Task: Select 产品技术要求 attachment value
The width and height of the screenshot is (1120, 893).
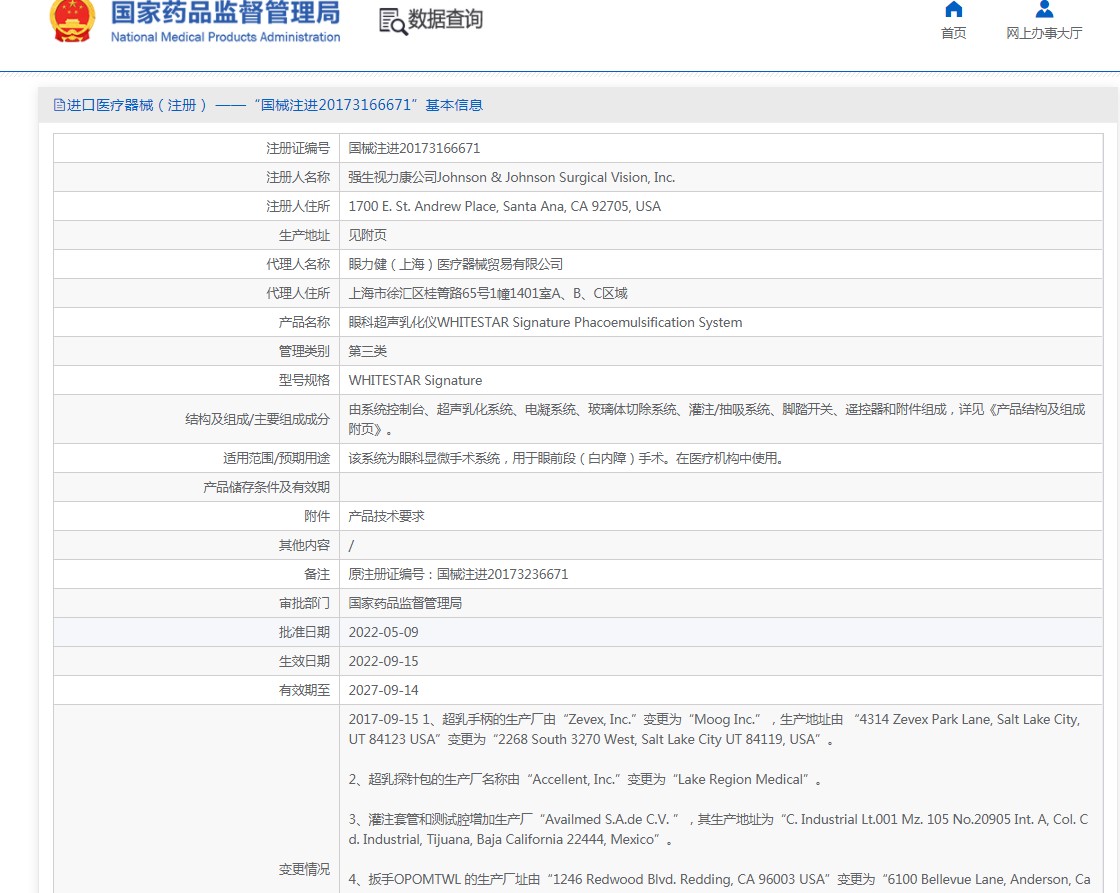Action: point(386,517)
